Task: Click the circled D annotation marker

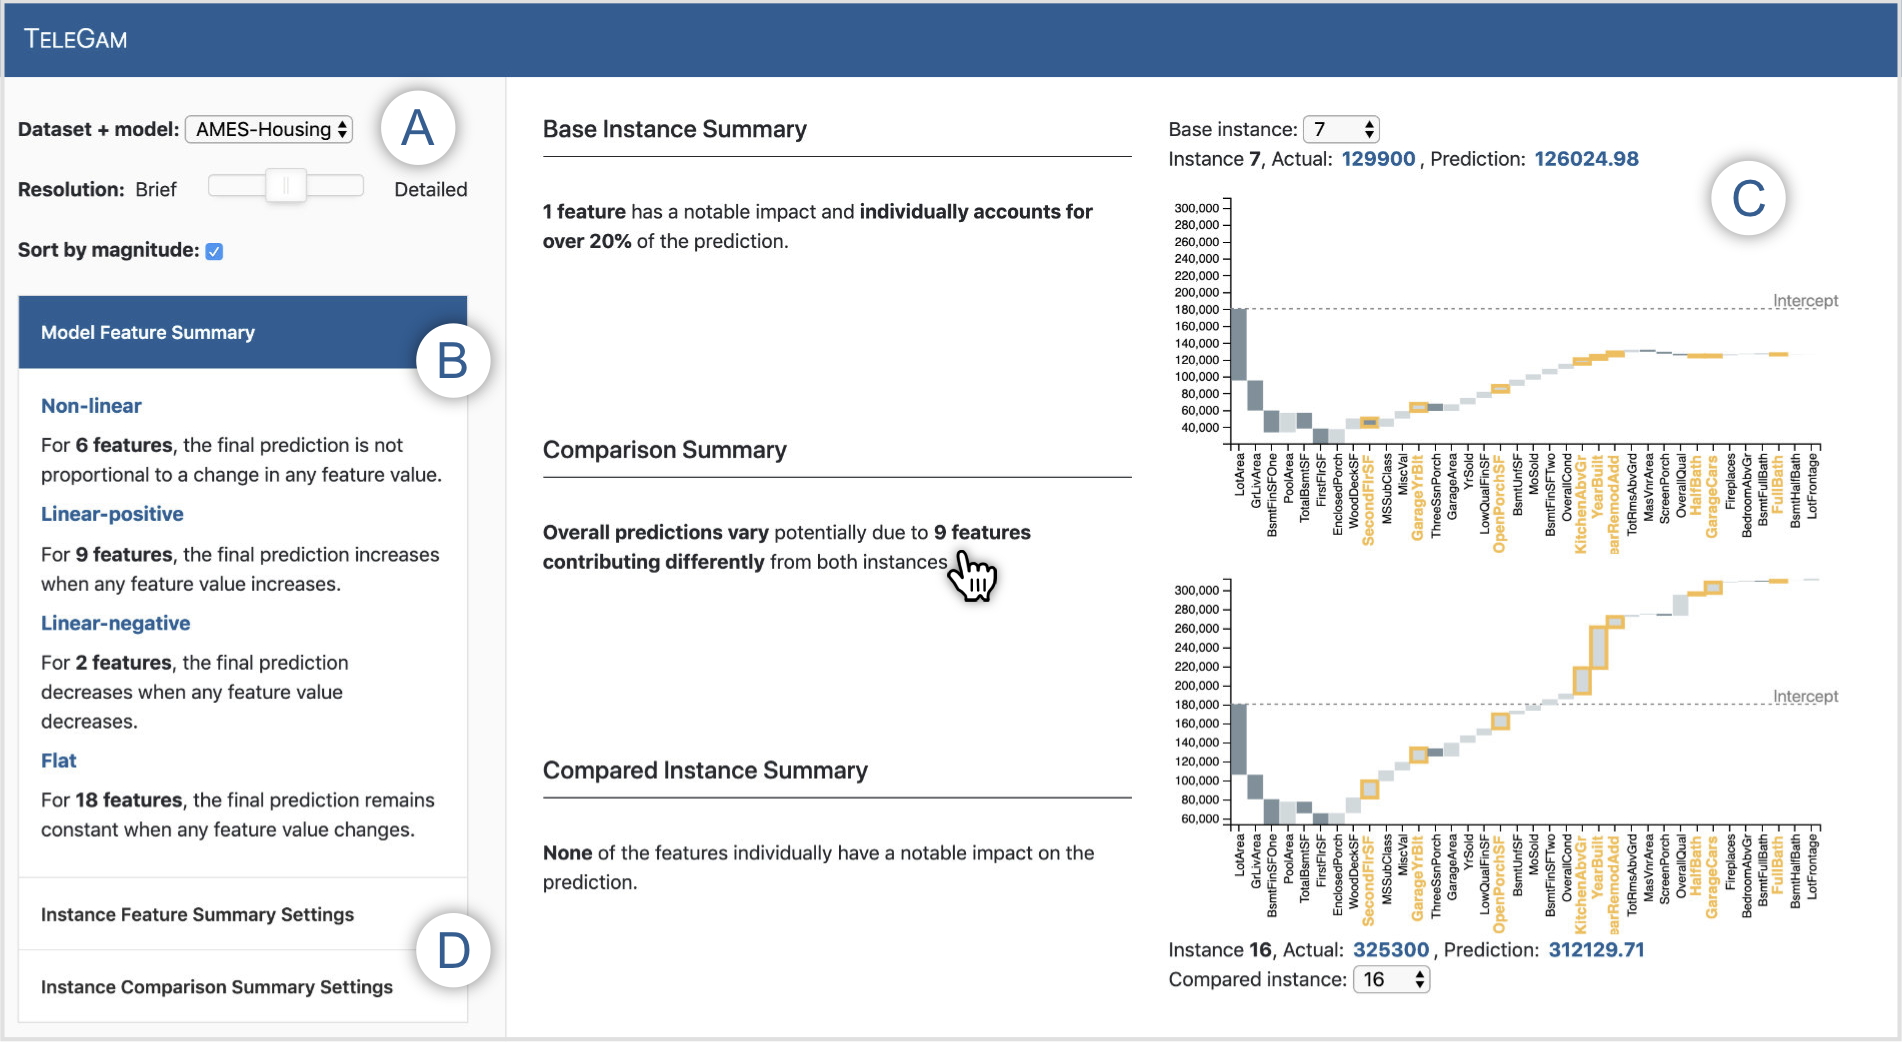Action: point(453,950)
